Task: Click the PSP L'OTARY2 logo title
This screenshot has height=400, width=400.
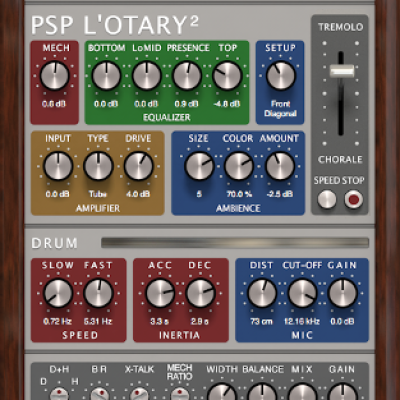Action: pyautogui.click(x=115, y=25)
